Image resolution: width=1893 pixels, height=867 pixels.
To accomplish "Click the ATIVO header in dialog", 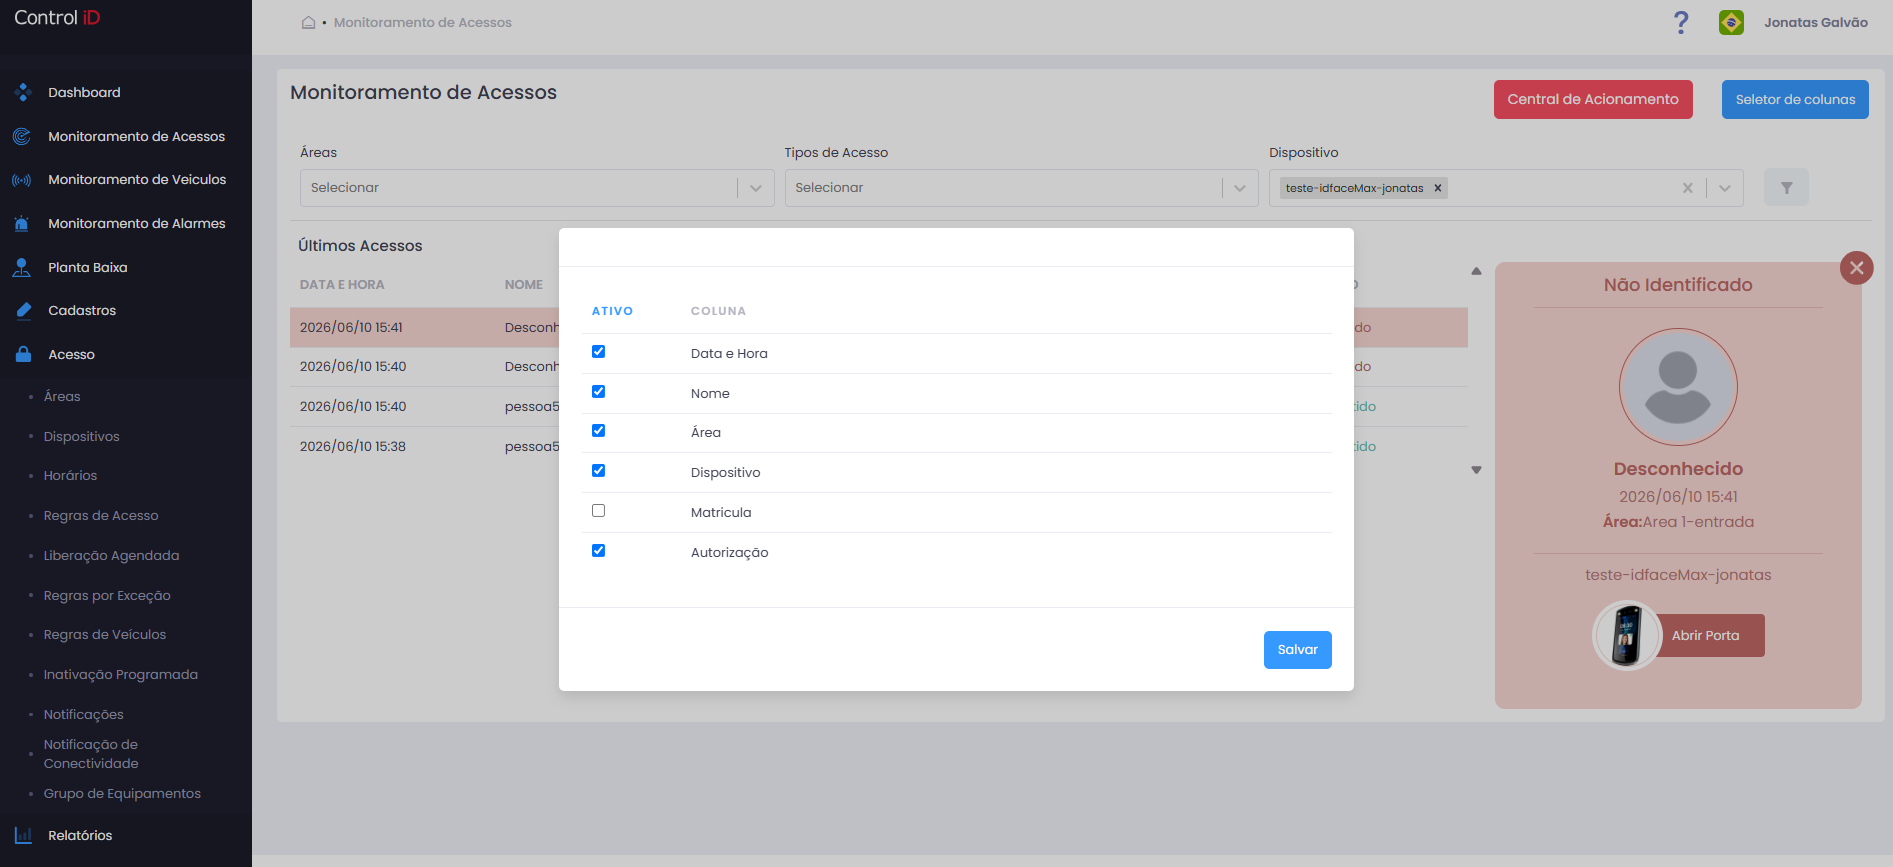I will (x=612, y=311).
